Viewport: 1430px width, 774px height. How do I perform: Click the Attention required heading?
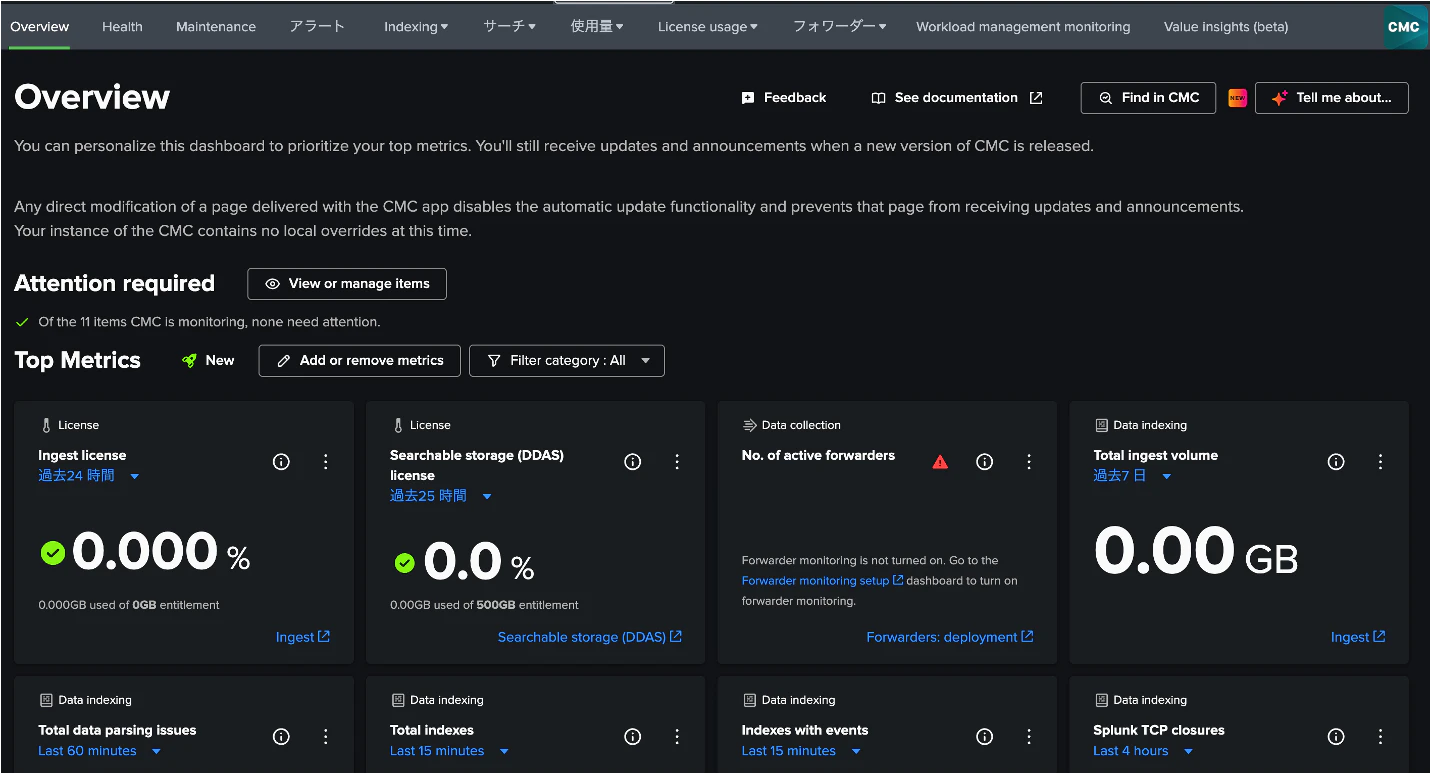pyautogui.click(x=114, y=284)
